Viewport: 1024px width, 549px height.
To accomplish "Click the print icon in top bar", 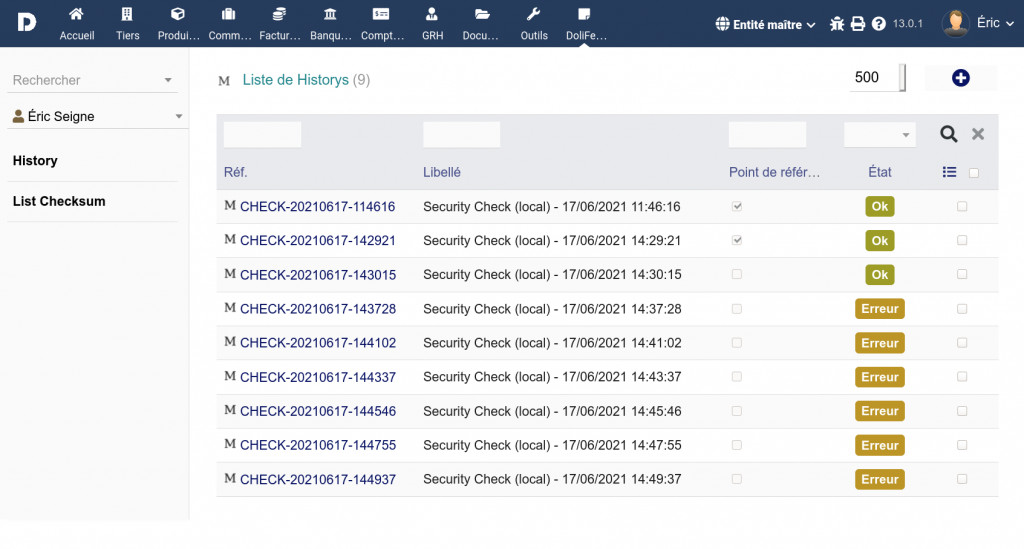I will (x=858, y=24).
